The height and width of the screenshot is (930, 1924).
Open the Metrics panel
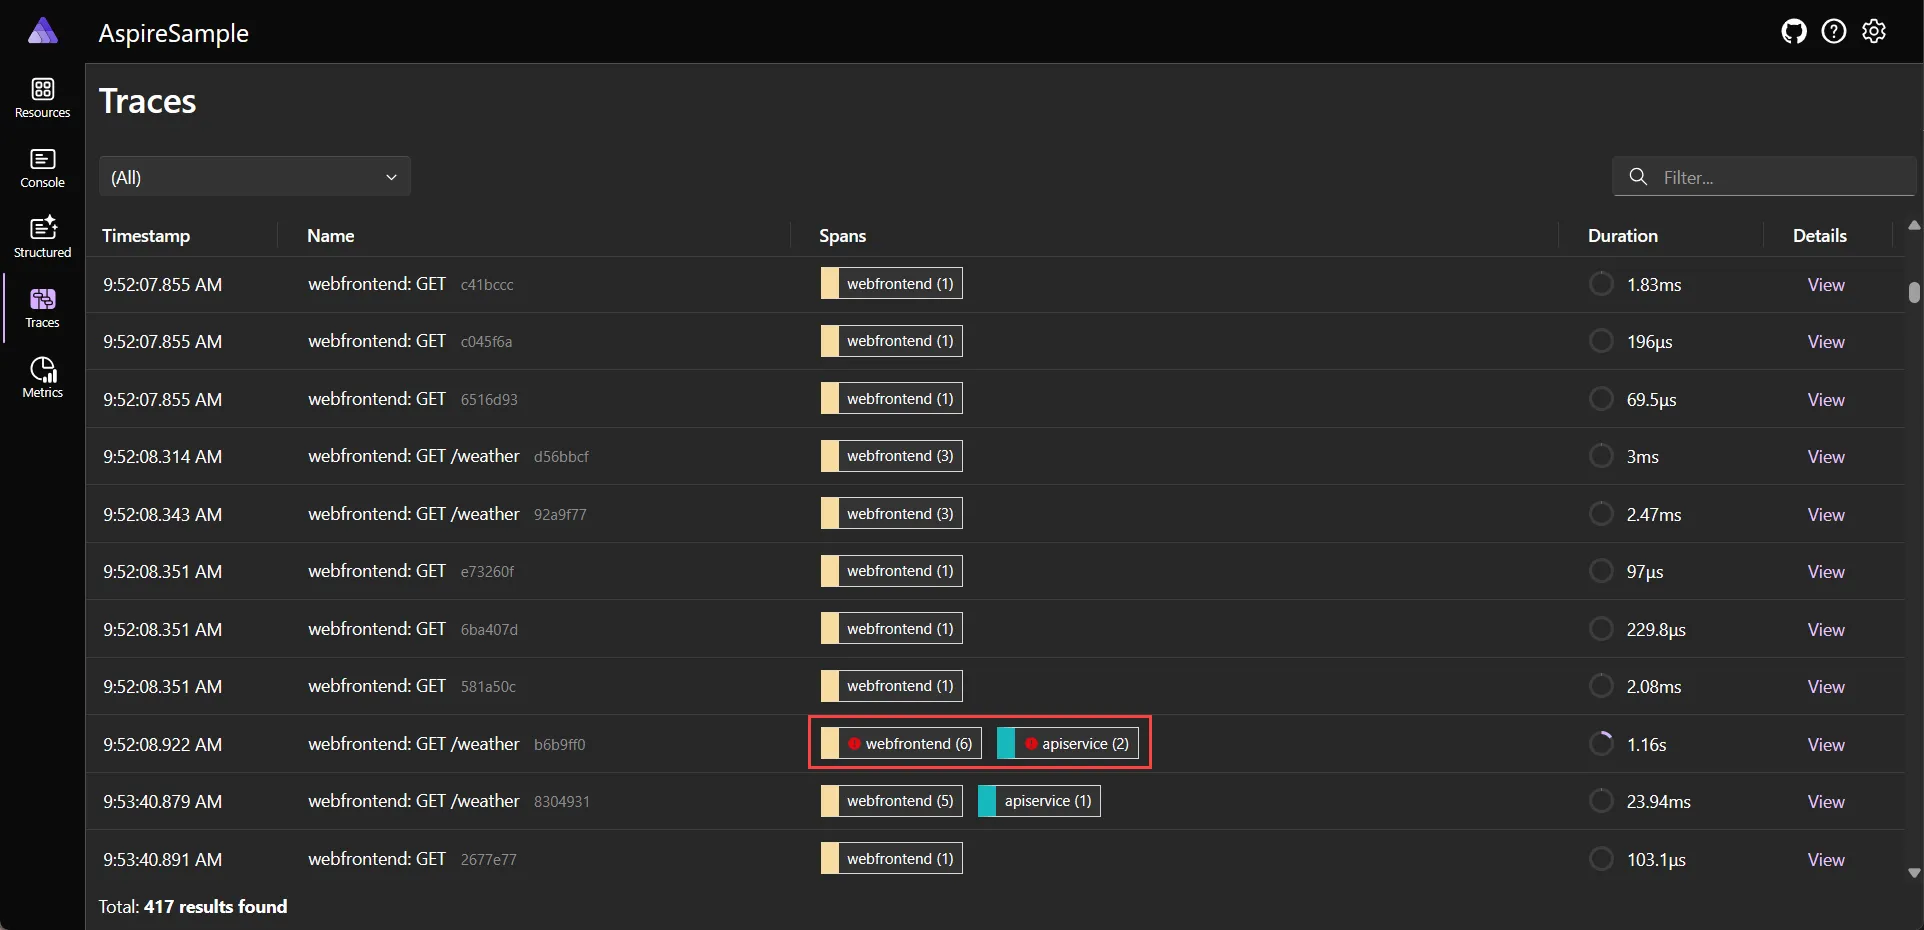(x=42, y=377)
